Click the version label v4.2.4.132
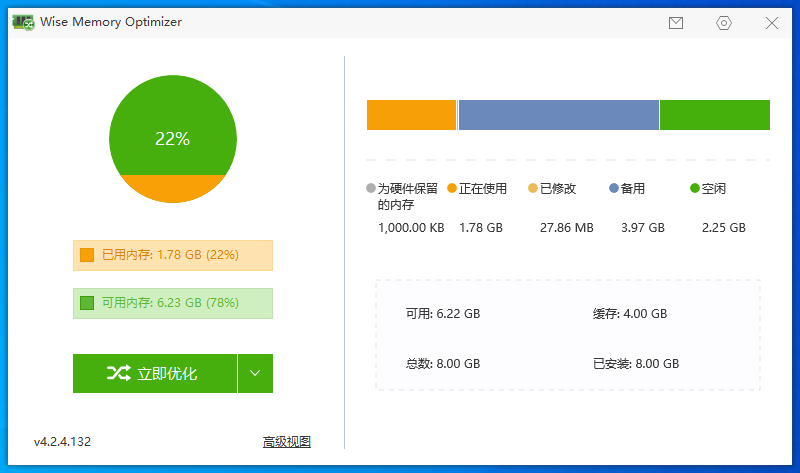 (62, 442)
